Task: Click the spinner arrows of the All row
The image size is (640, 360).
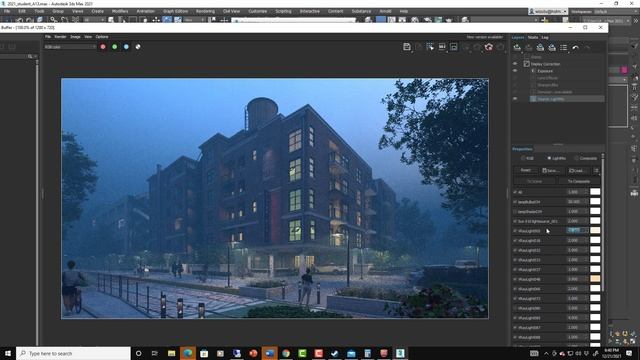Action: [x=587, y=192]
